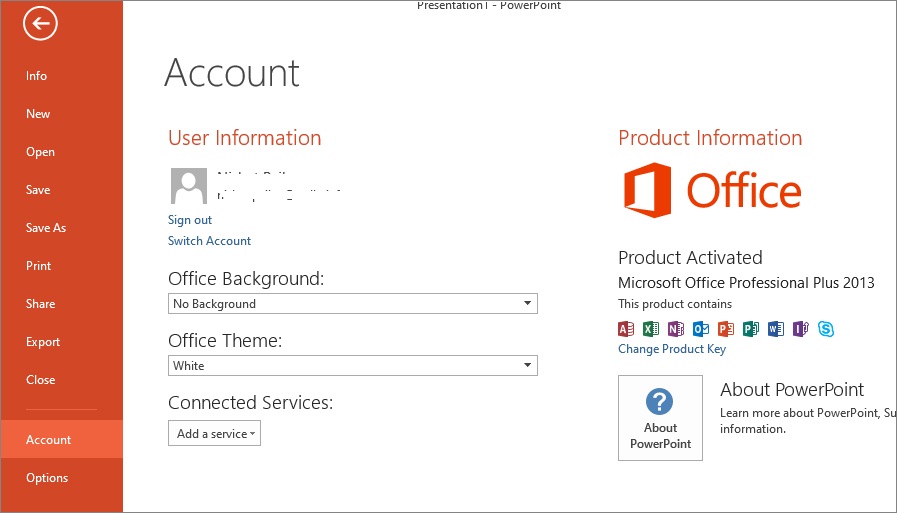Open the Office Theme dropdown

pyautogui.click(x=352, y=365)
